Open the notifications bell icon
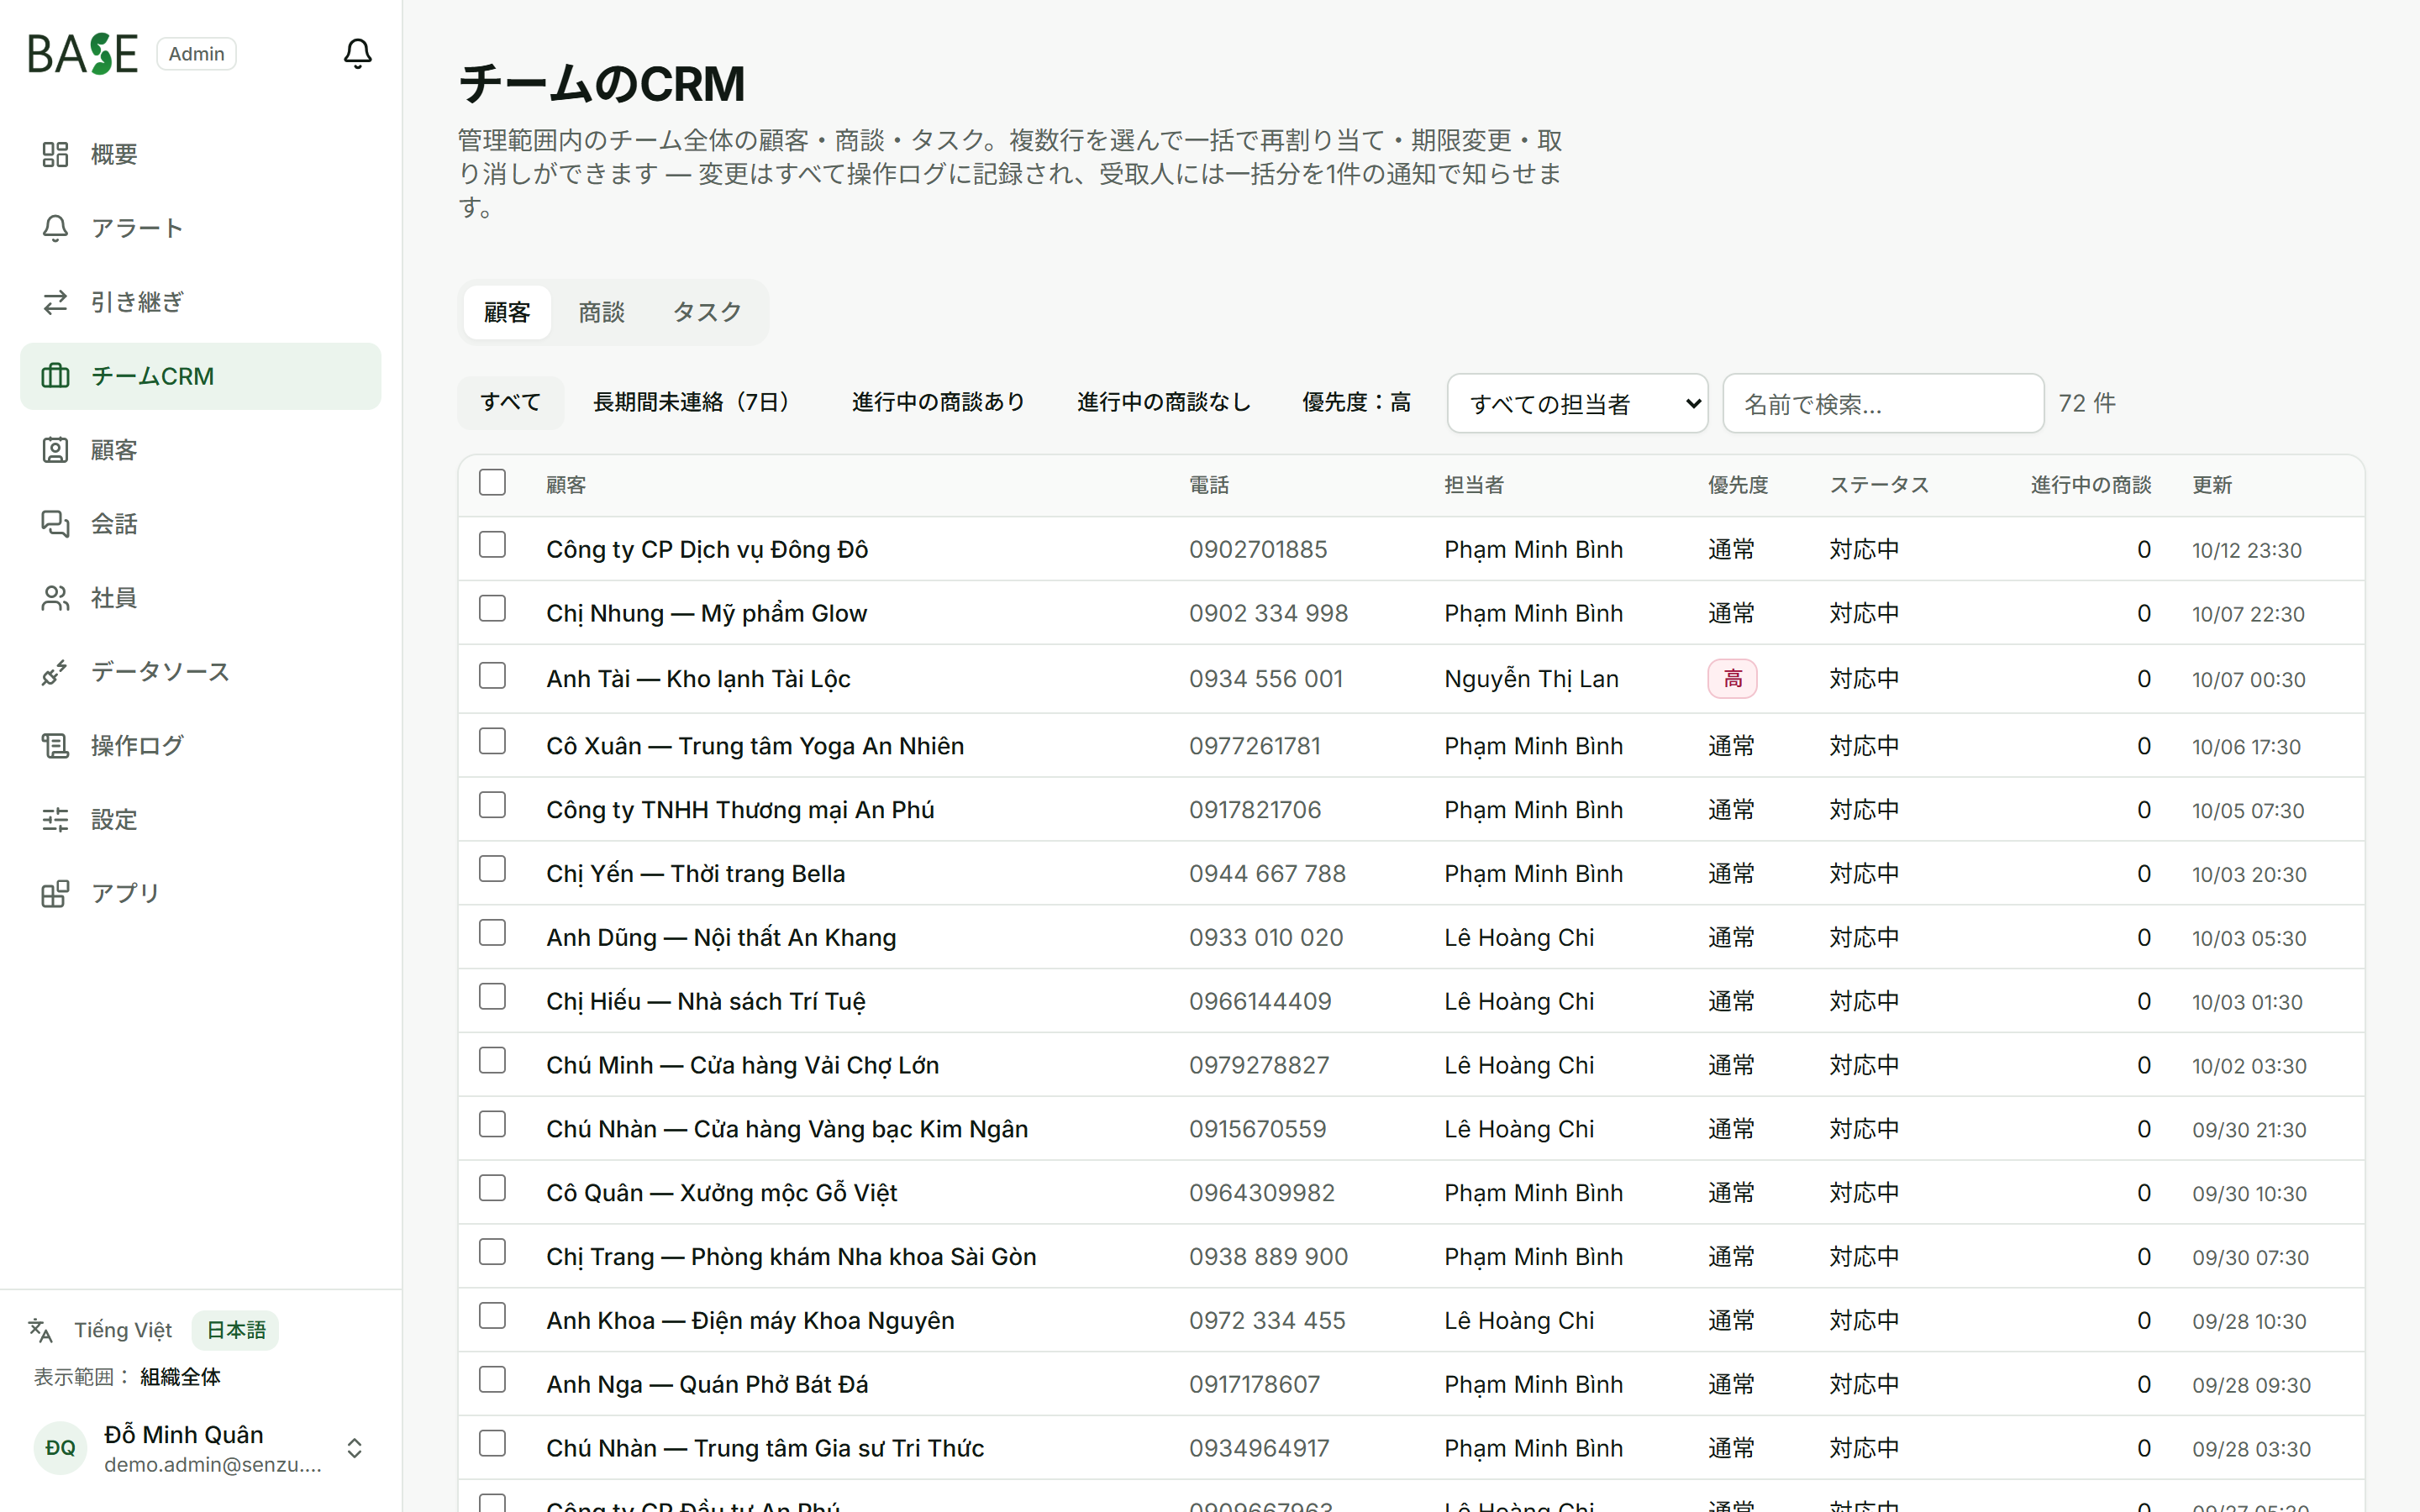 click(x=357, y=53)
